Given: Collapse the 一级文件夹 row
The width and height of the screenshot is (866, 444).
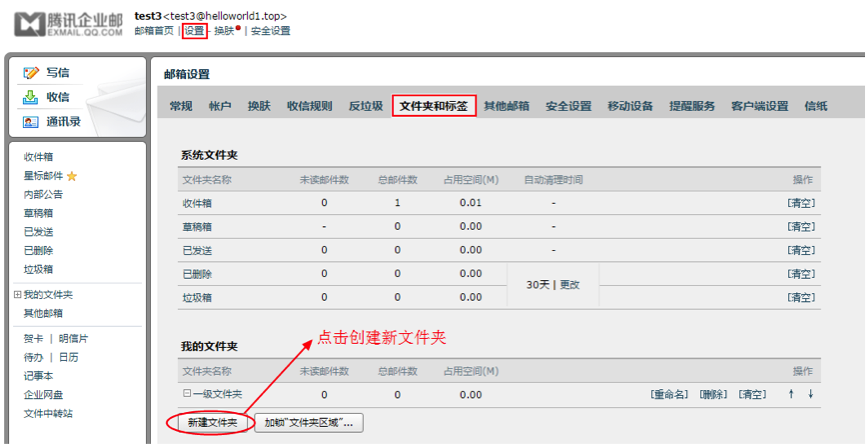Looking at the screenshot, I should (186, 394).
